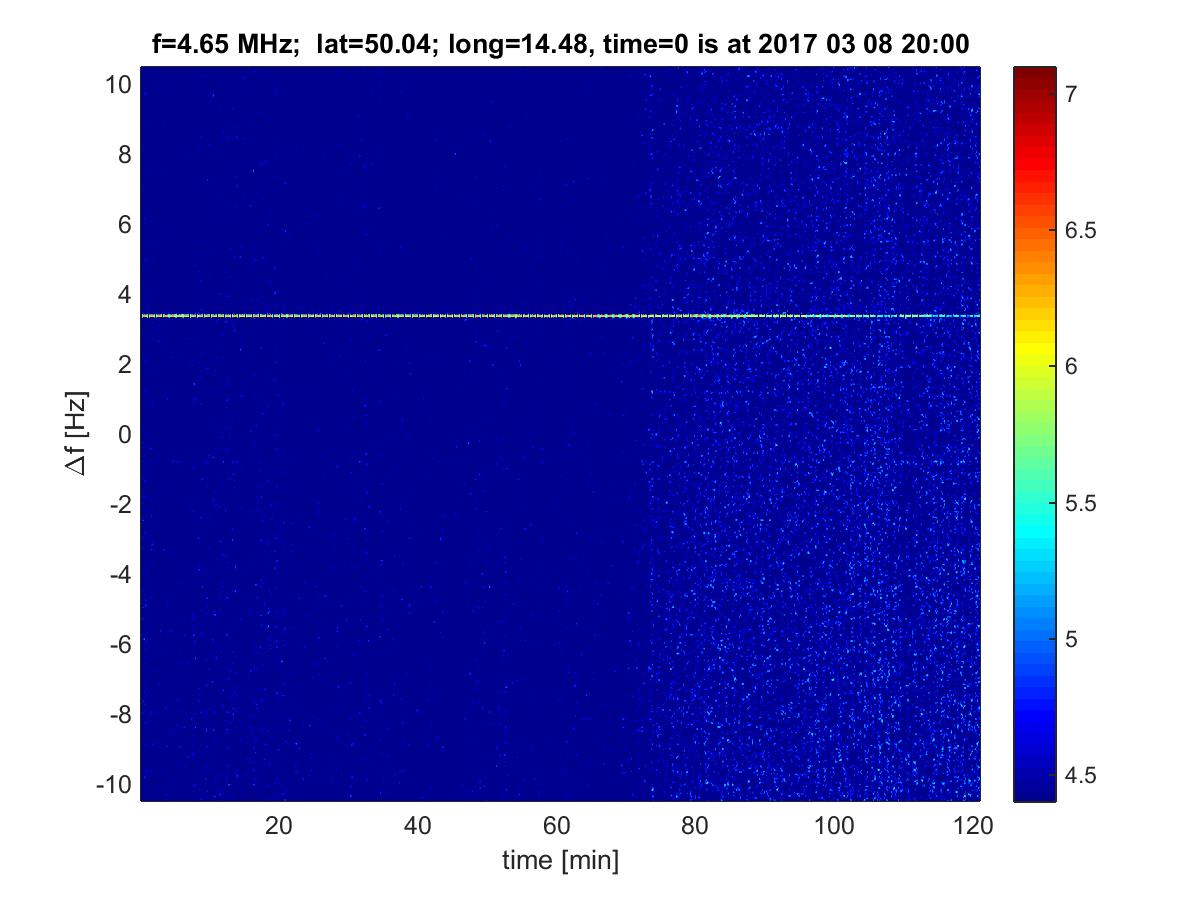
Task: Click the x-axis tick label 120
Action: [973, 825]
